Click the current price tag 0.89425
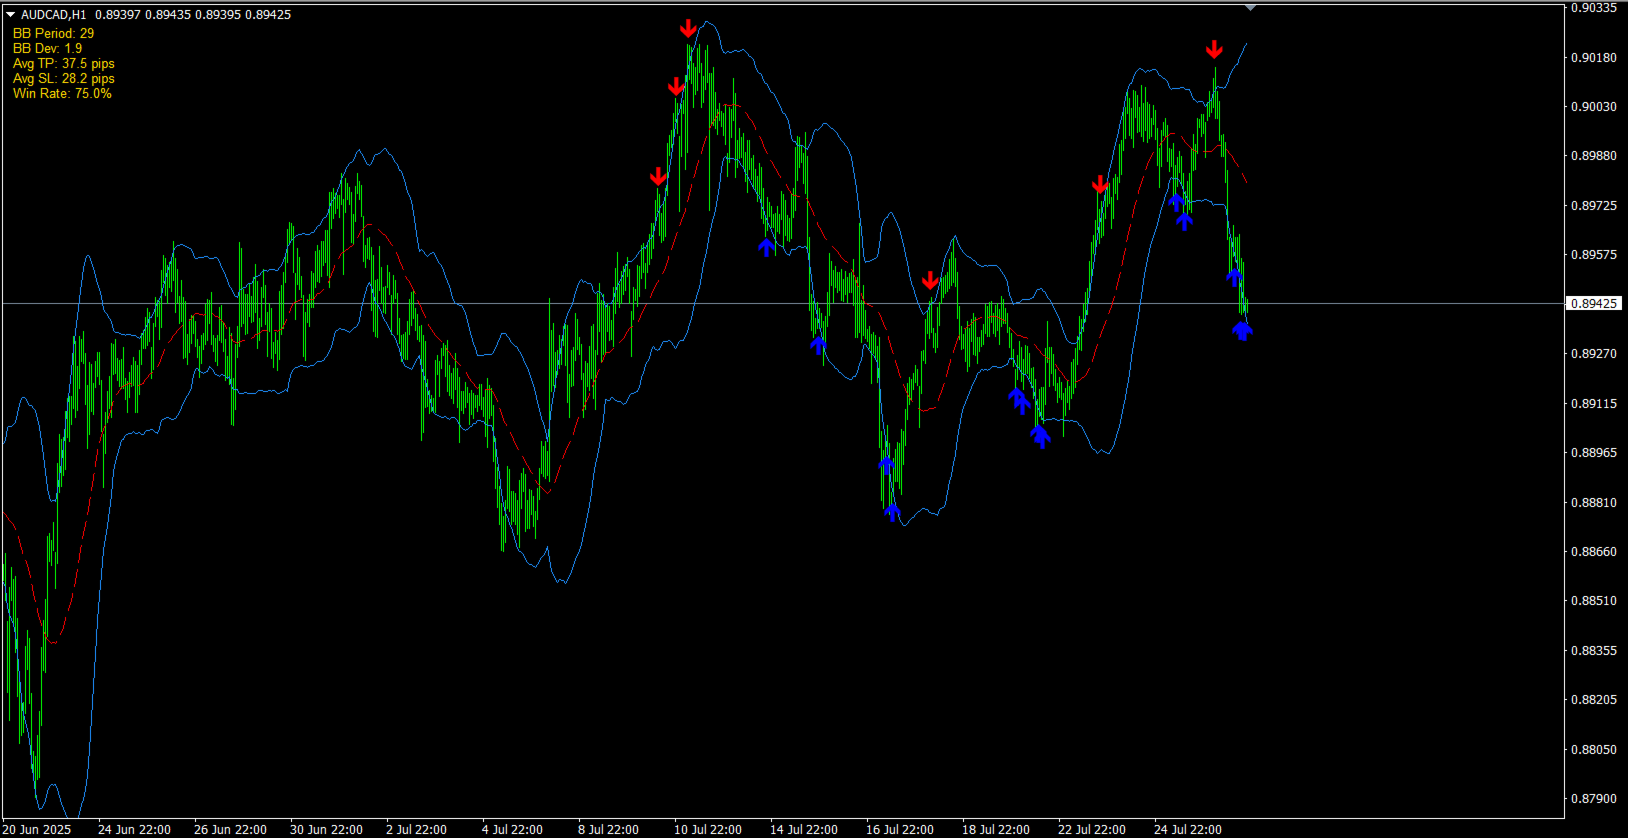Viewport: 1628px width, 838px height. [1592, 303]
